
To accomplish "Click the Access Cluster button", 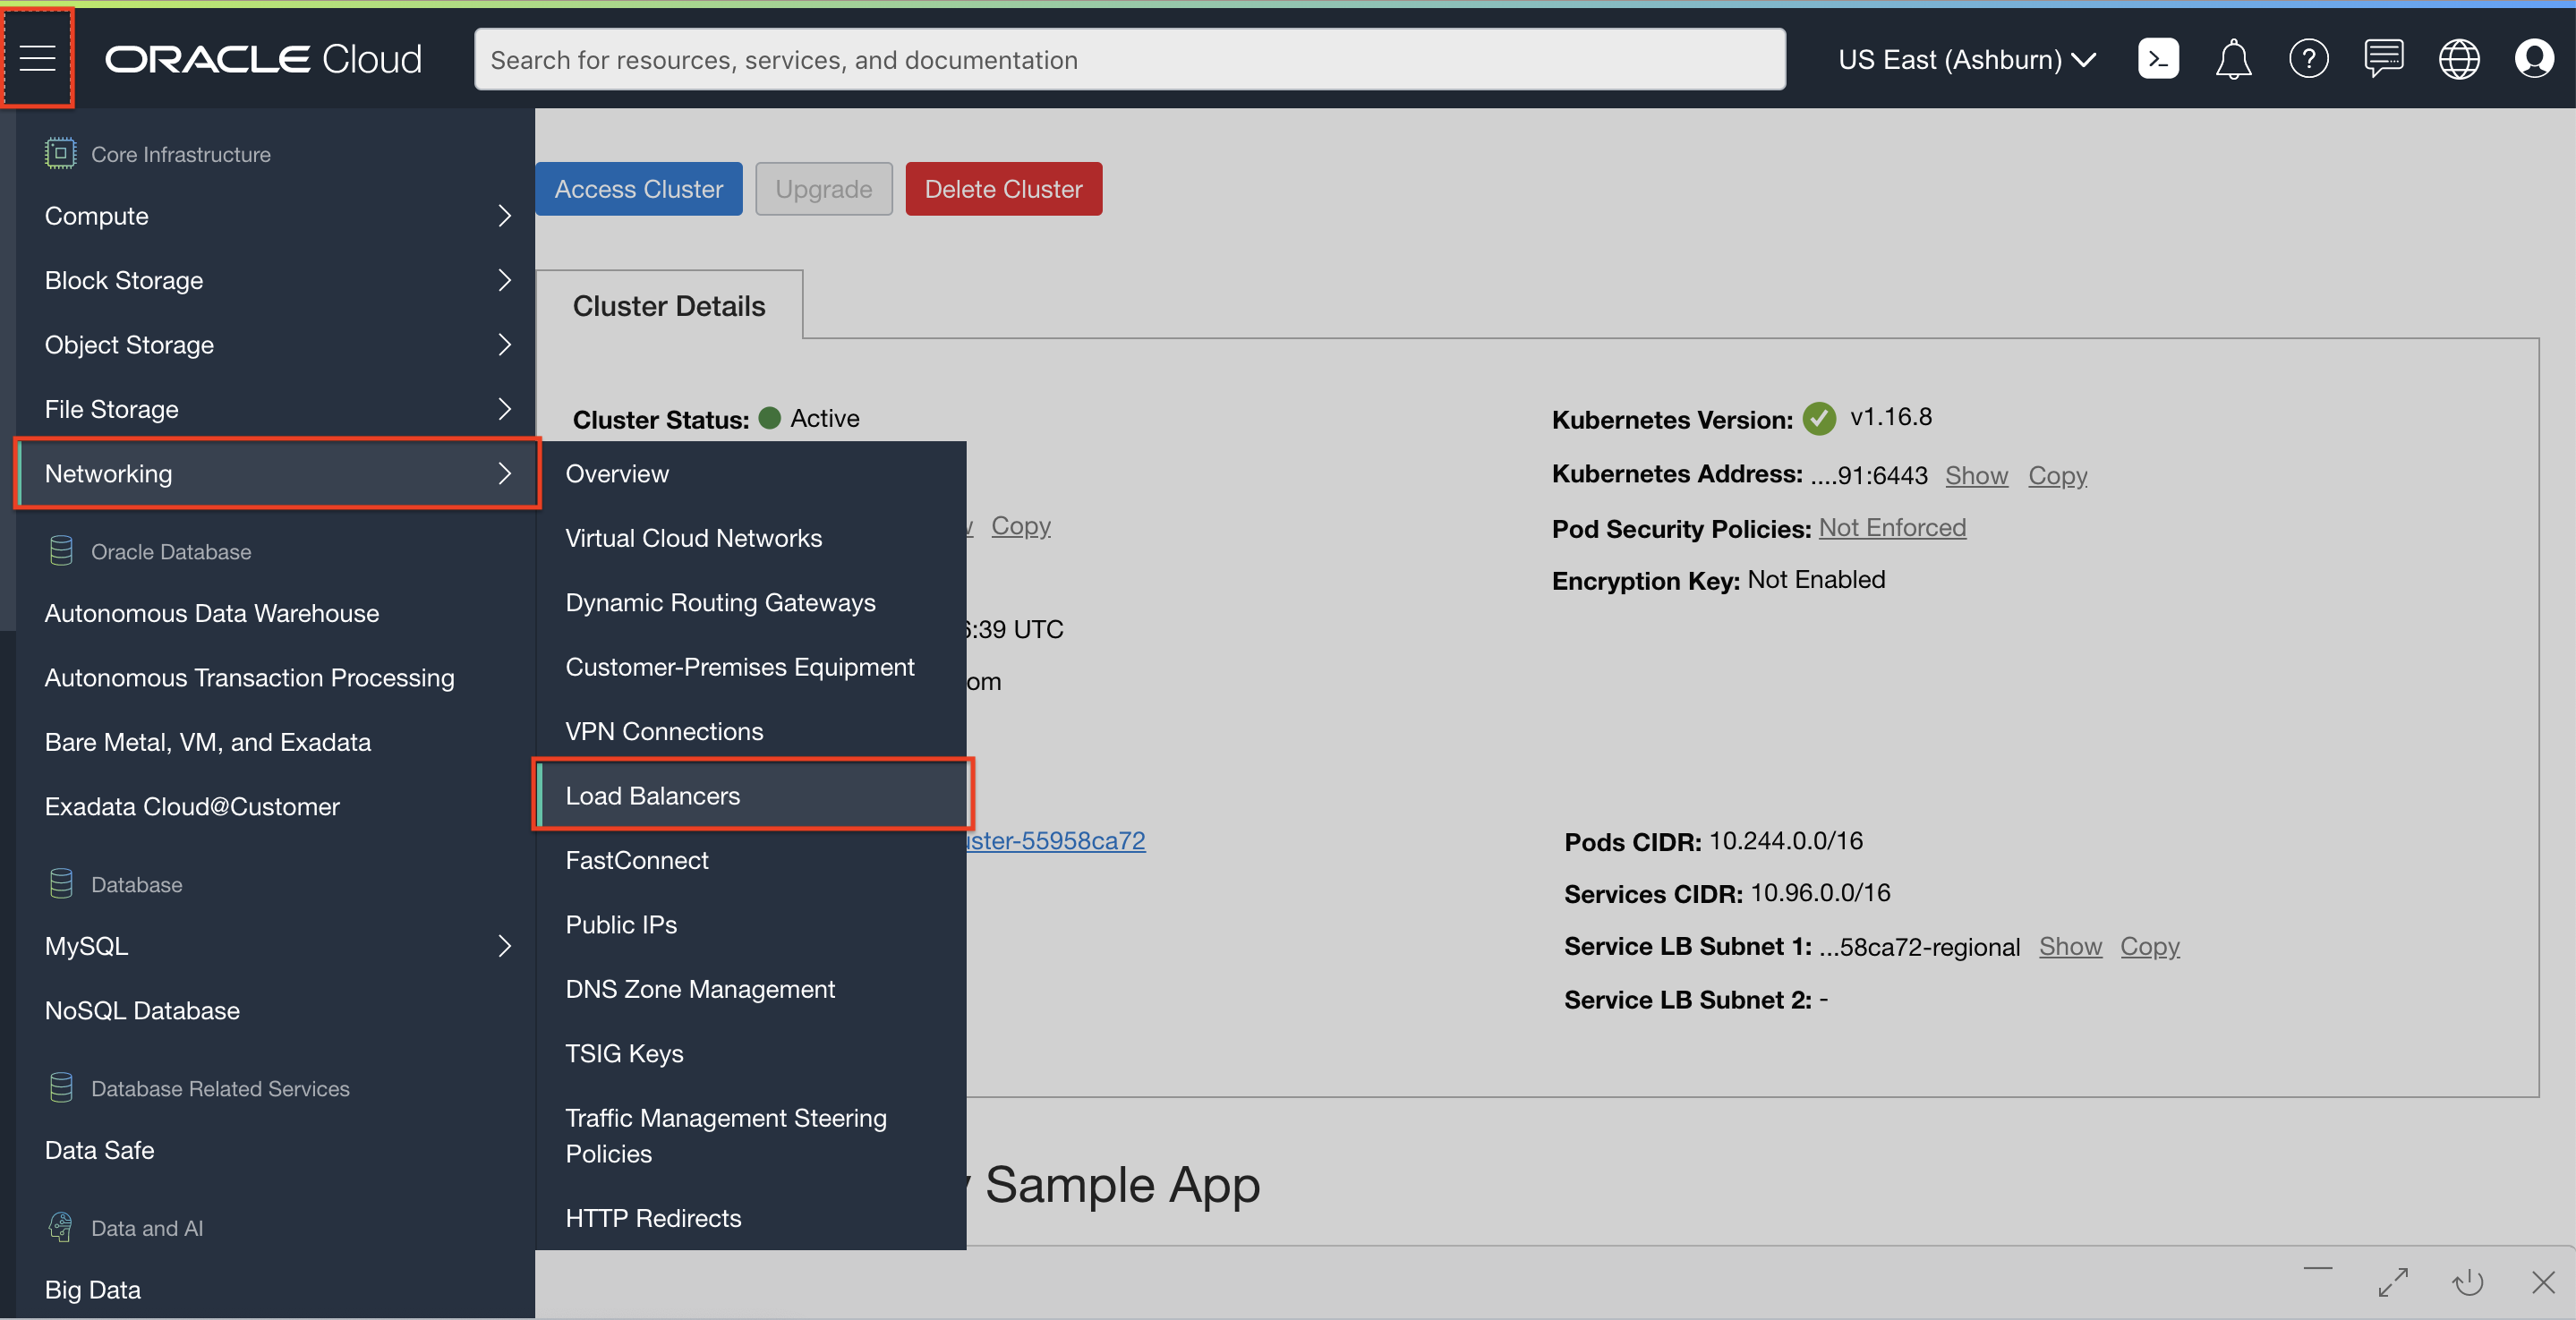I will click(x=638, y=189).
